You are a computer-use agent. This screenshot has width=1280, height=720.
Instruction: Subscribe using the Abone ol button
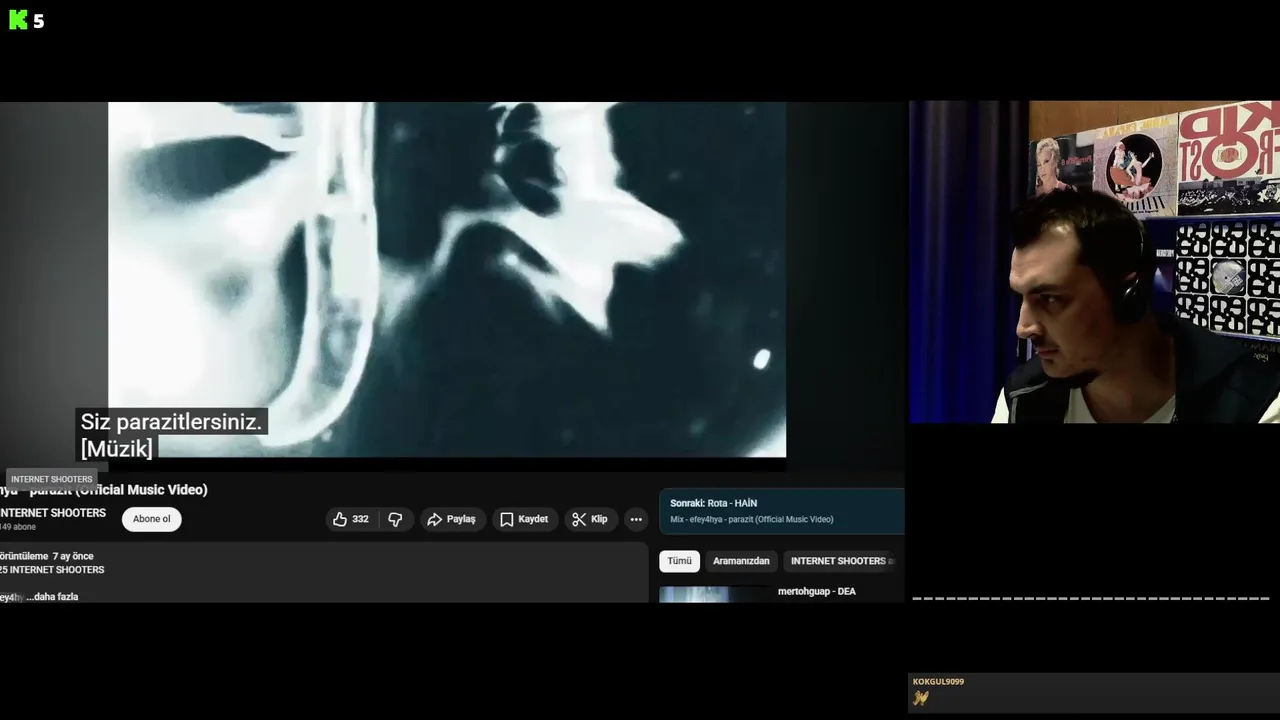[x=152, y=519]
